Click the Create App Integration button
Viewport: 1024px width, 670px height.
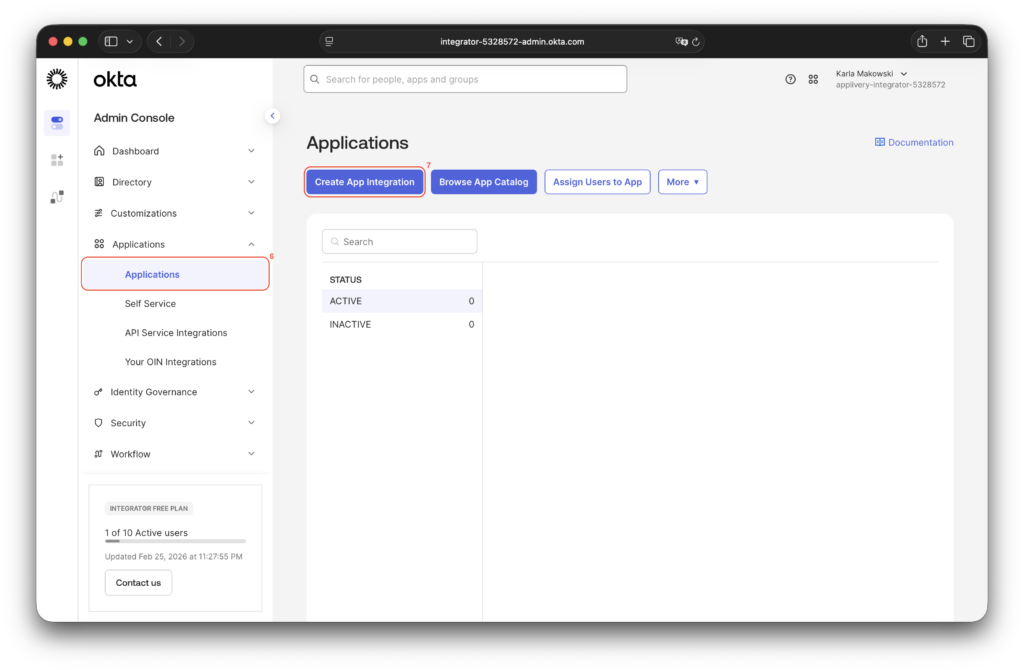(364, 182)
